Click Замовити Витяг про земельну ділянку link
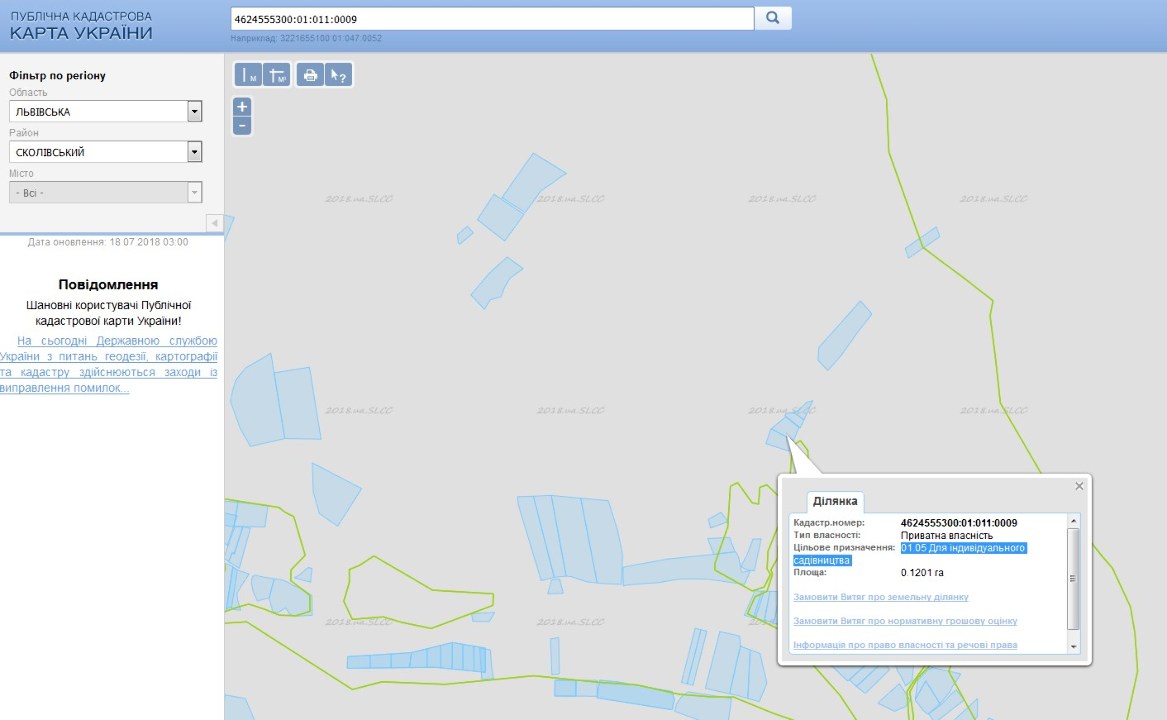Screen dimensions: 1167x720 (880, 597)
